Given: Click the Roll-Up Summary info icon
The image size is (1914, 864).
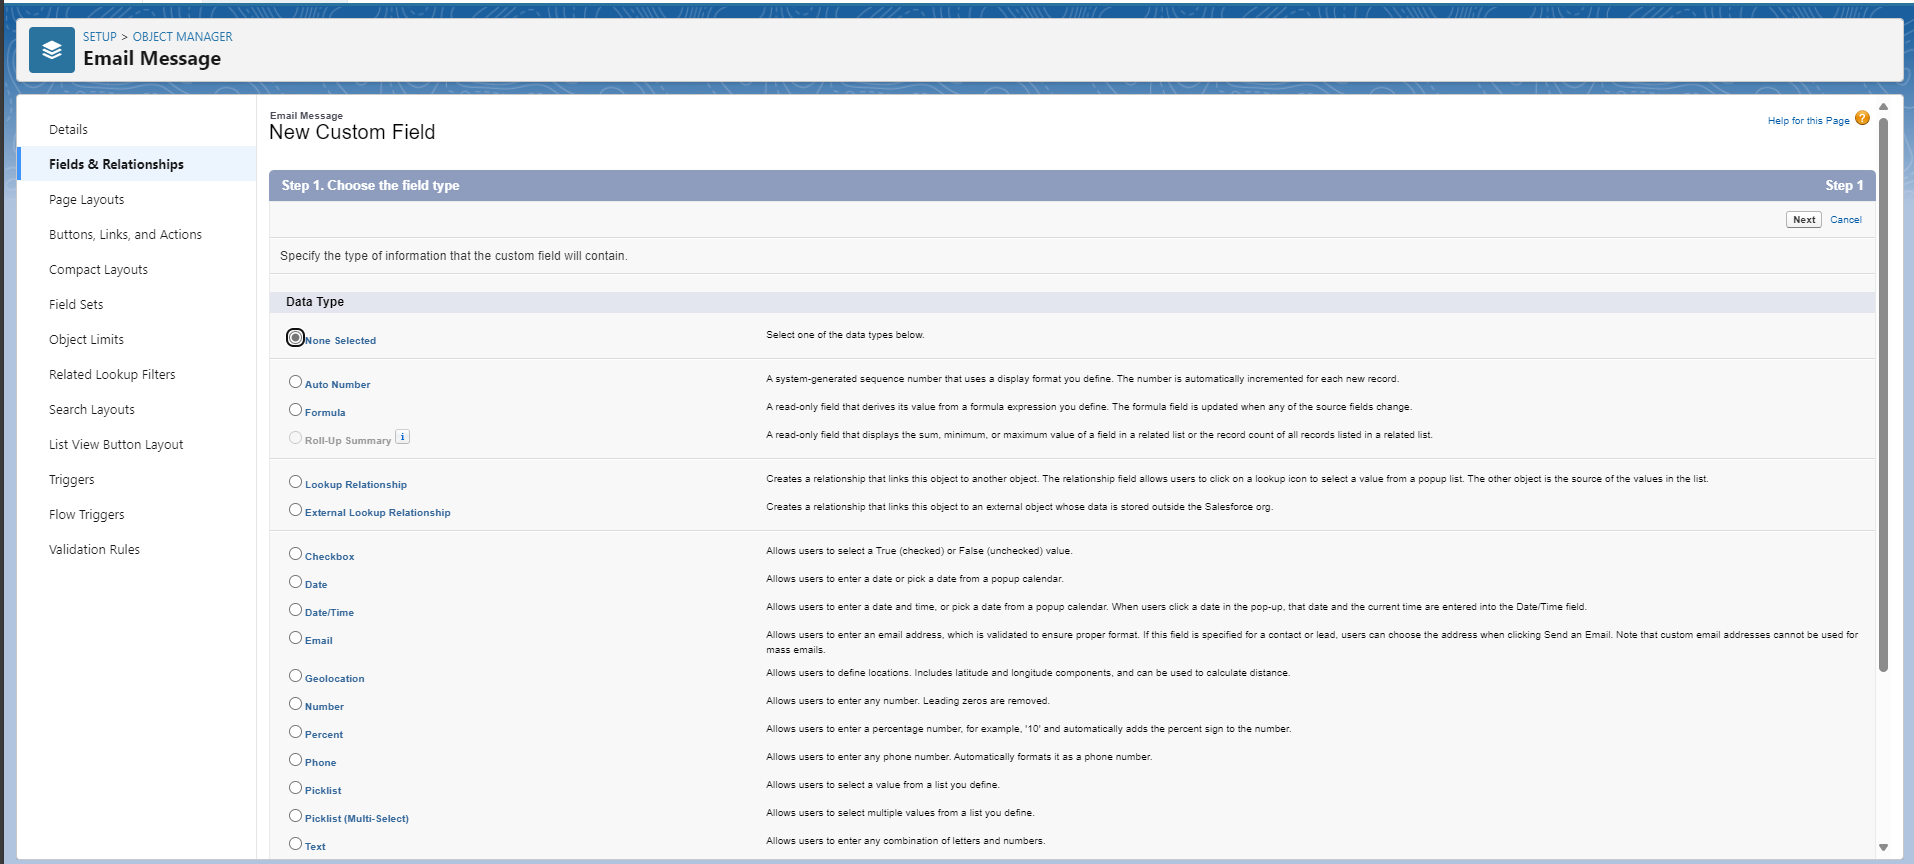Looking at the screenshot, I should click(x=403, y=437).
